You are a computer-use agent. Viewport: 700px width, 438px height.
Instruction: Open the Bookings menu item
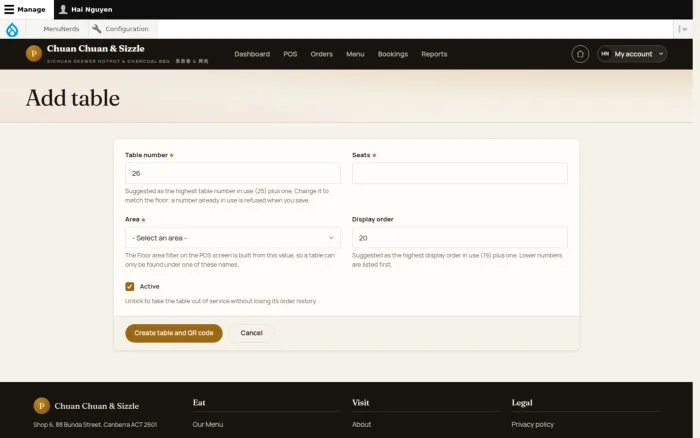[x=393, y=54]
